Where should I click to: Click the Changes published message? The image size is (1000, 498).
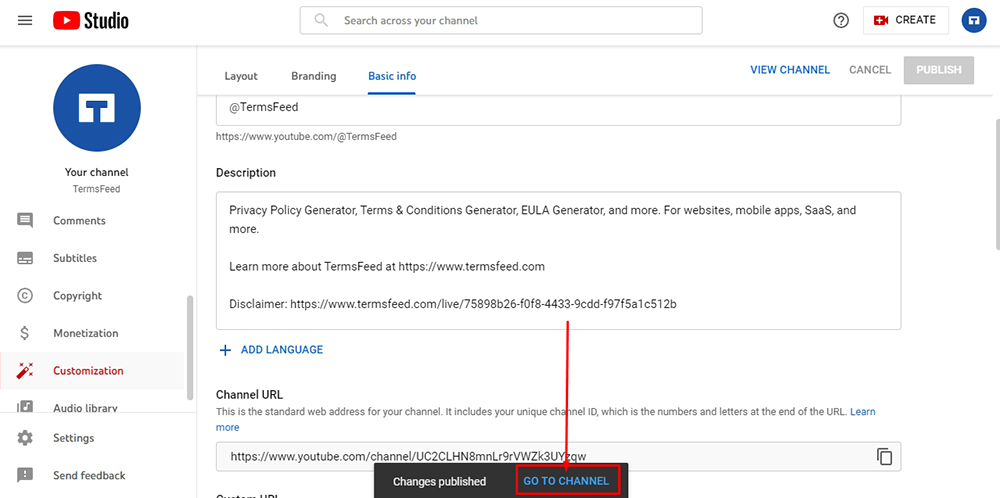pos(439,481)
